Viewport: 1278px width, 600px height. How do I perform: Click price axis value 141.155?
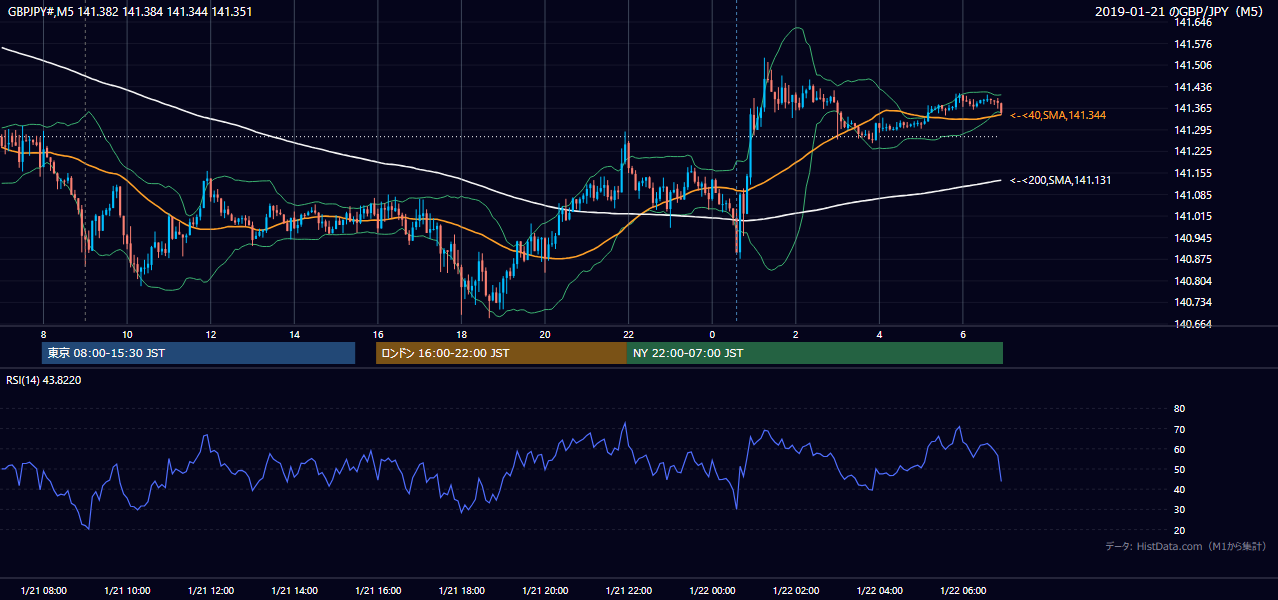(1193, 173)
